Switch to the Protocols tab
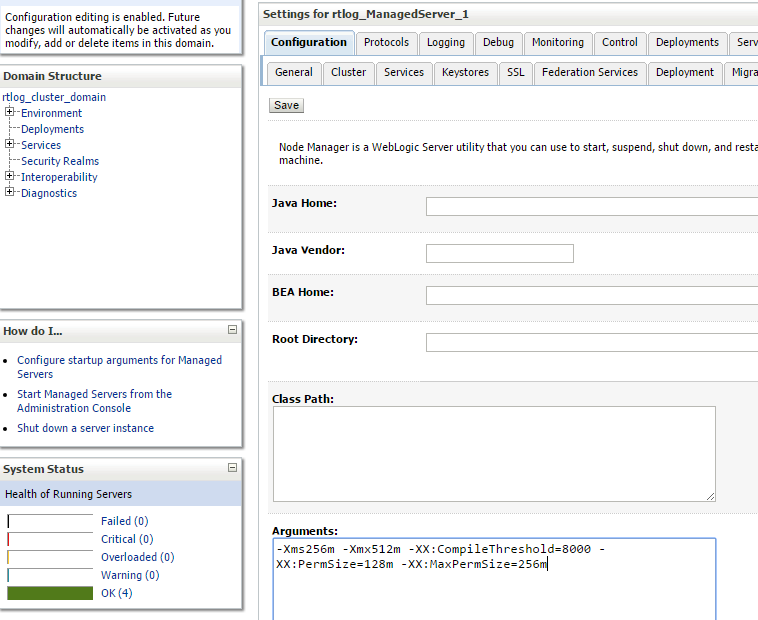 tap(386, 43)
